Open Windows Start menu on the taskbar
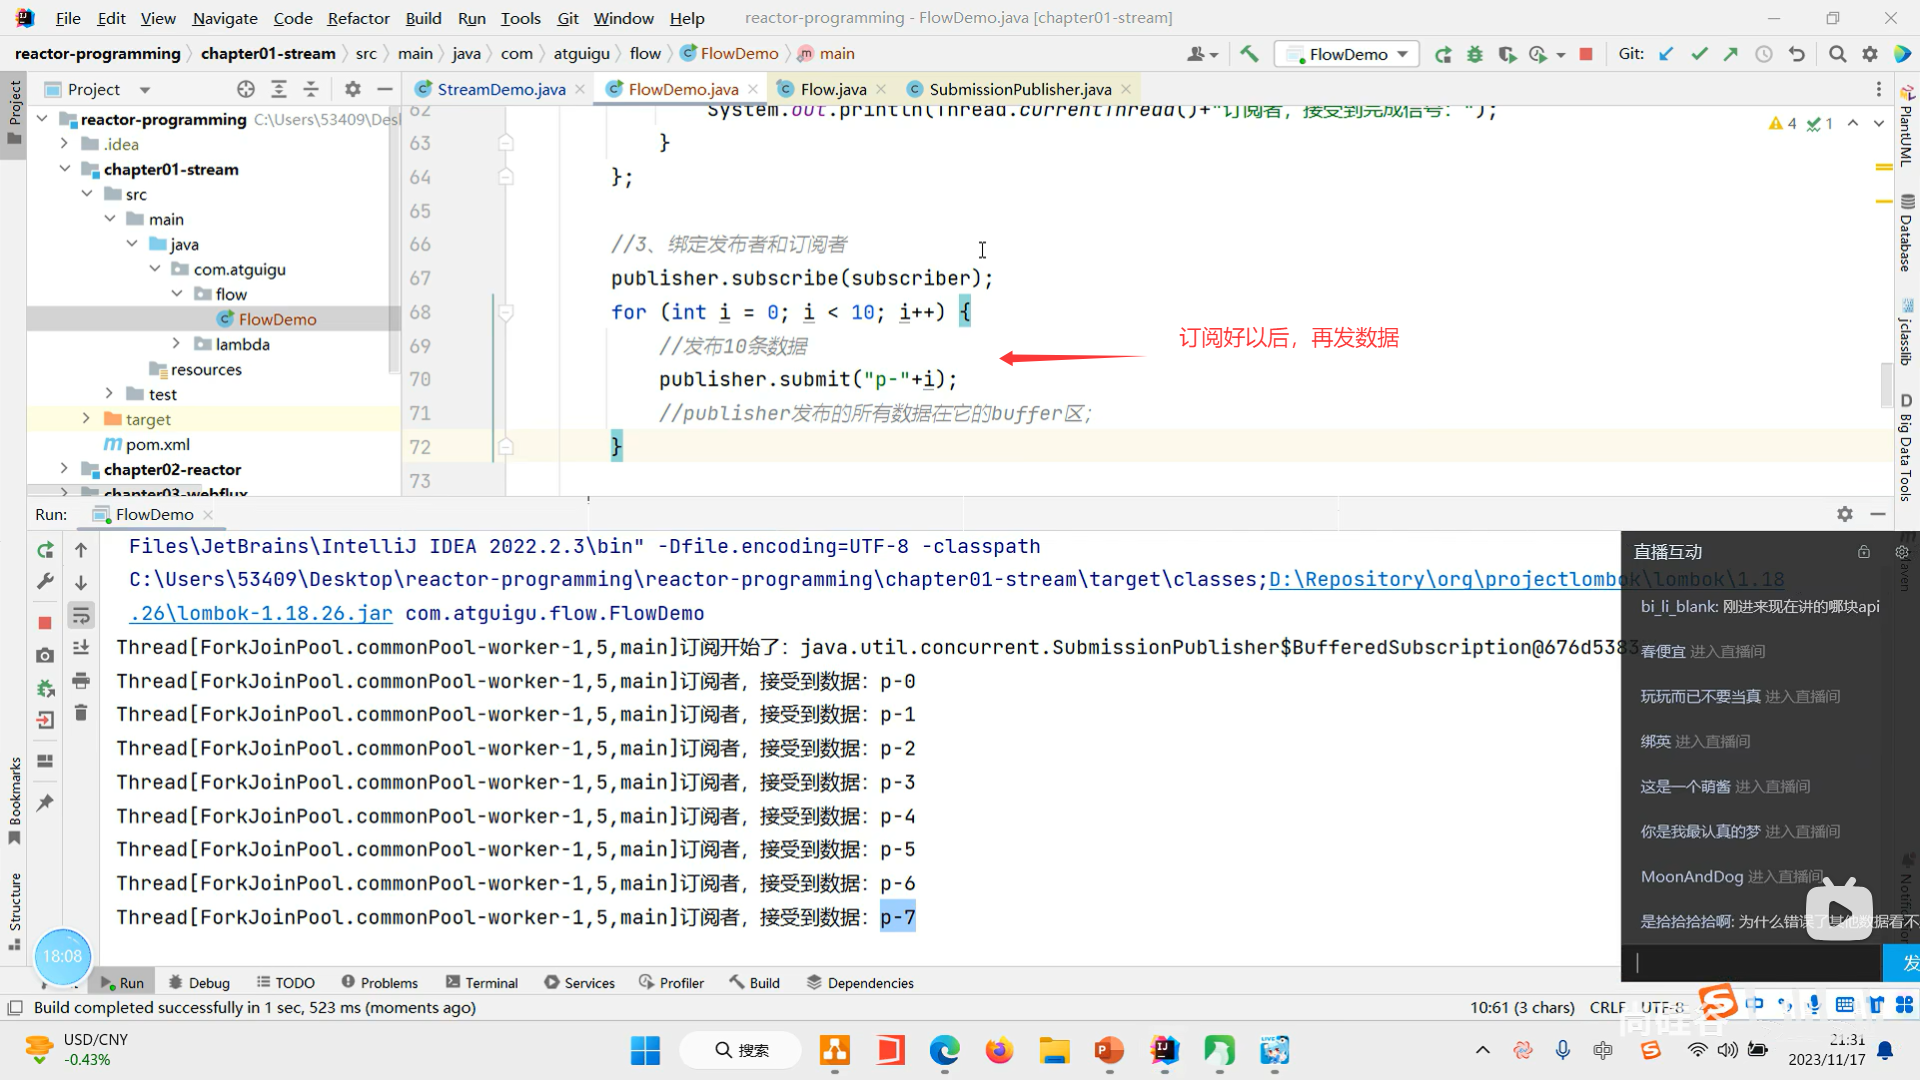The height and width of the screenshot is (1080, 1920). pos(645,1050)
